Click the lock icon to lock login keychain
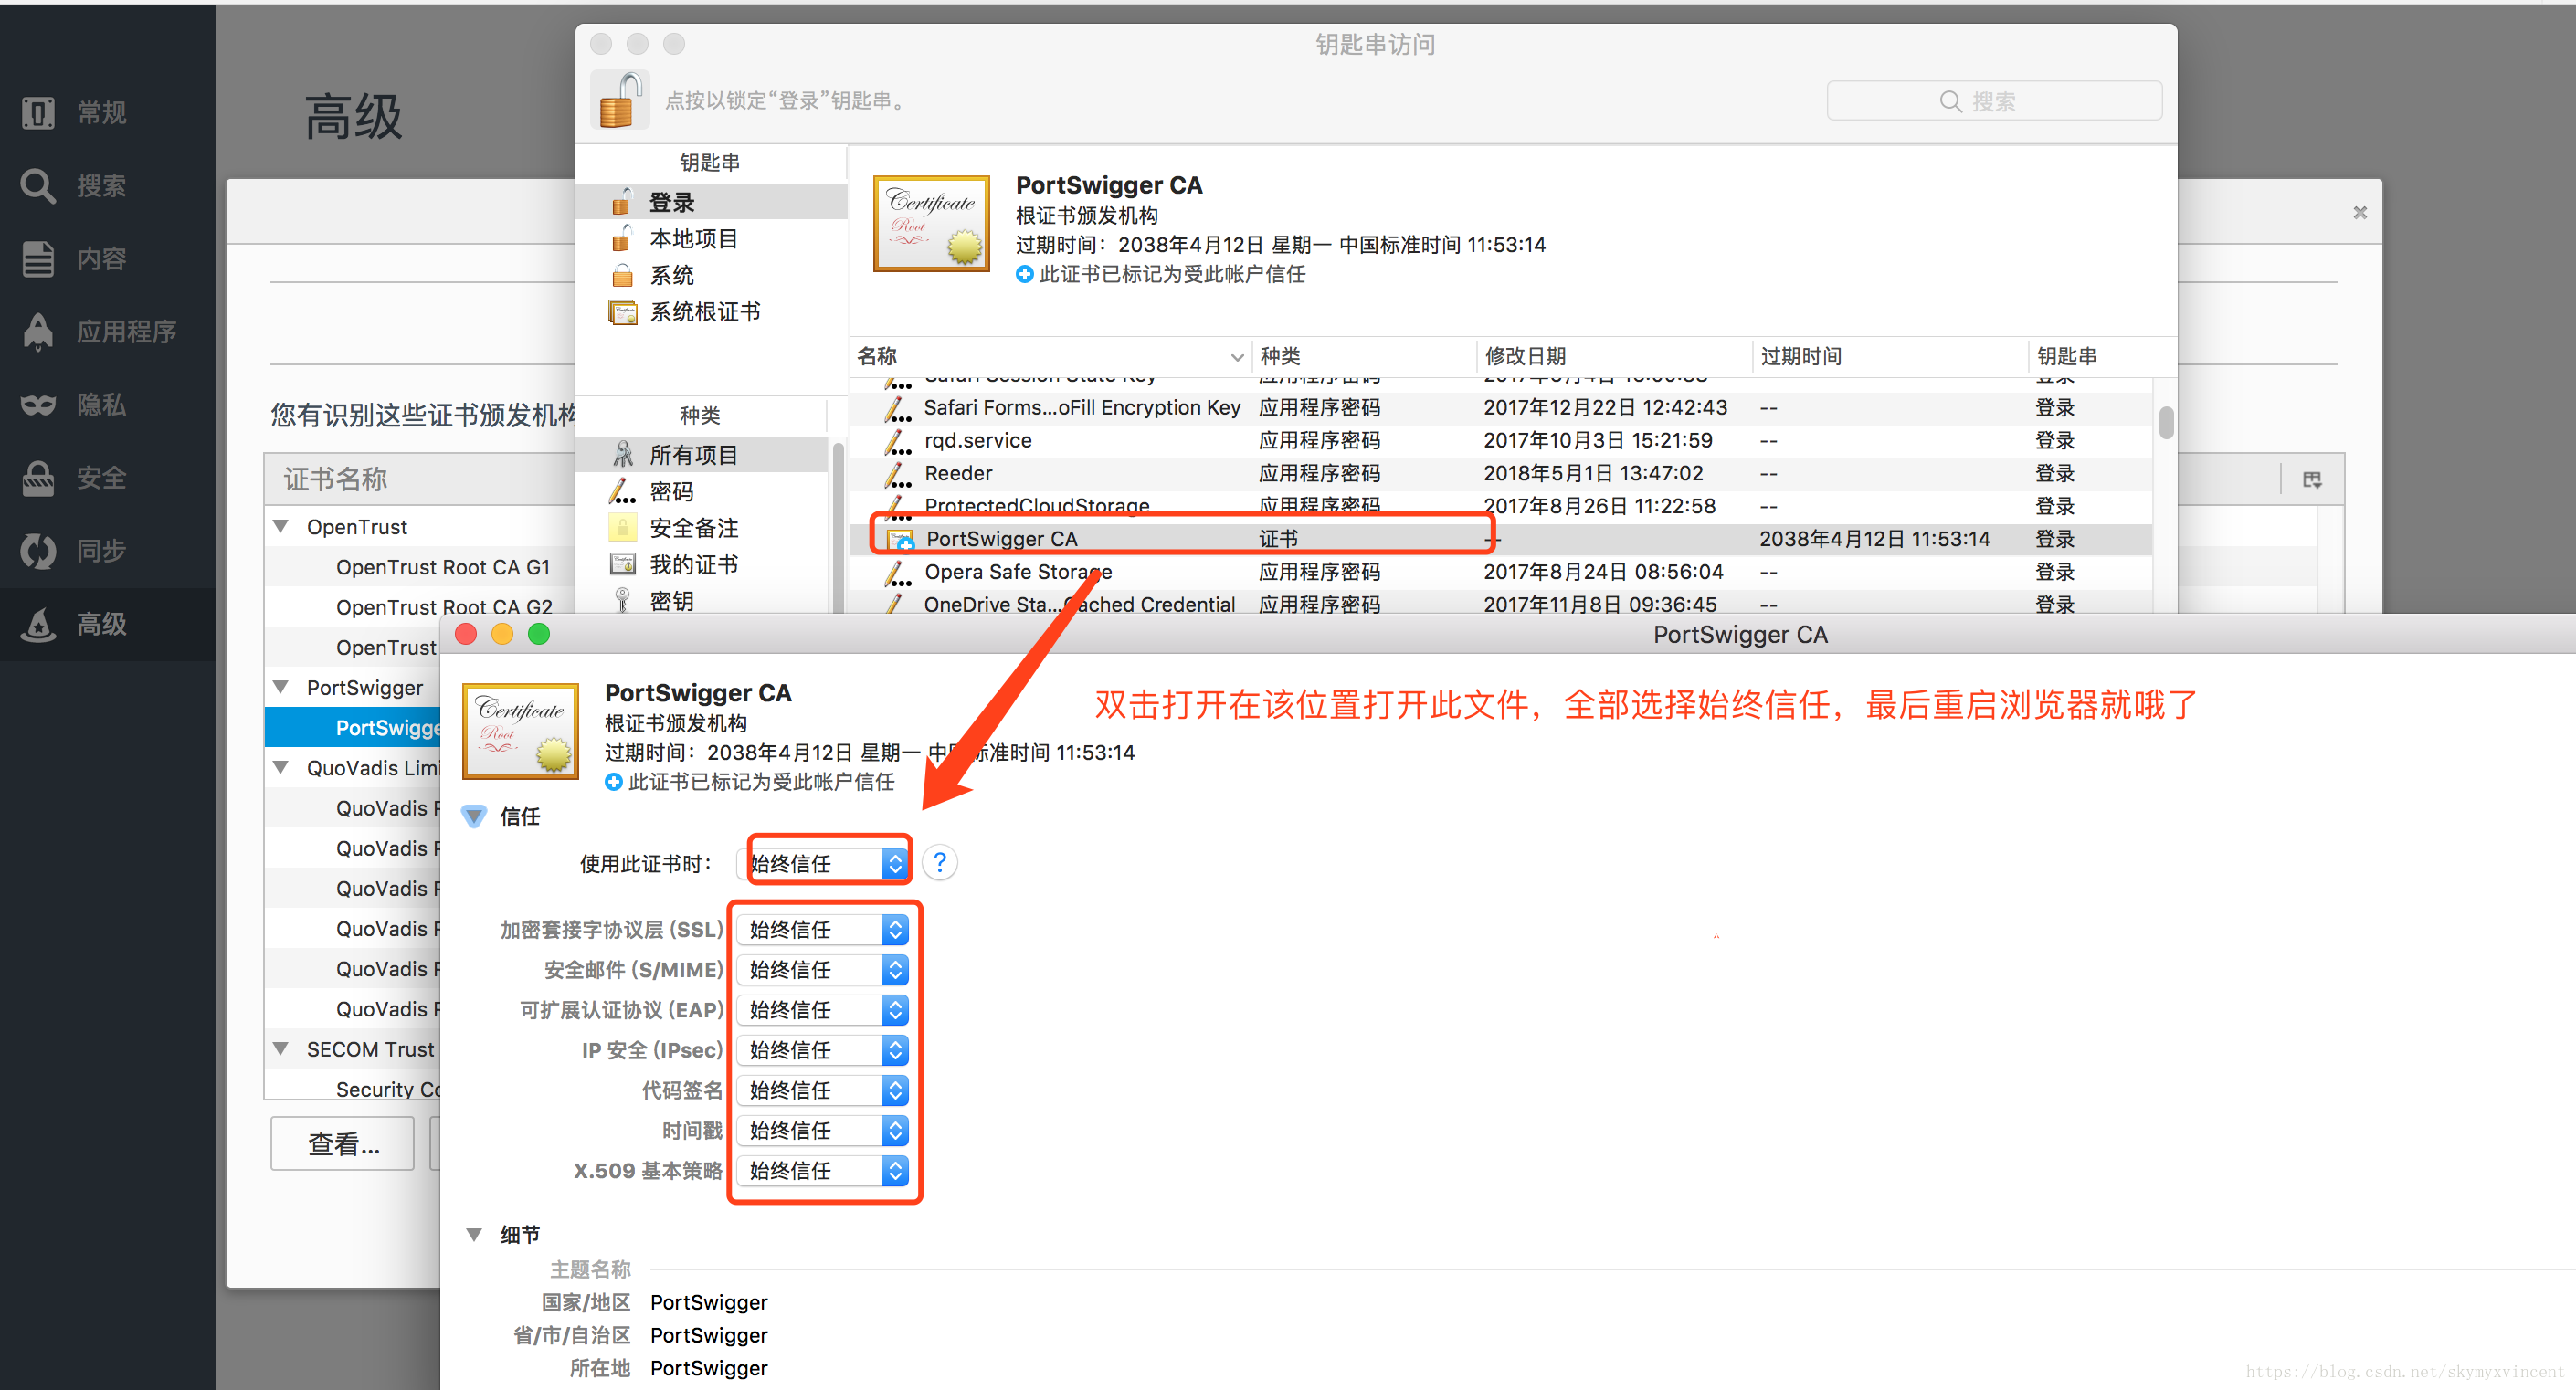2576x1390 pixels. [x=620, y=100]
